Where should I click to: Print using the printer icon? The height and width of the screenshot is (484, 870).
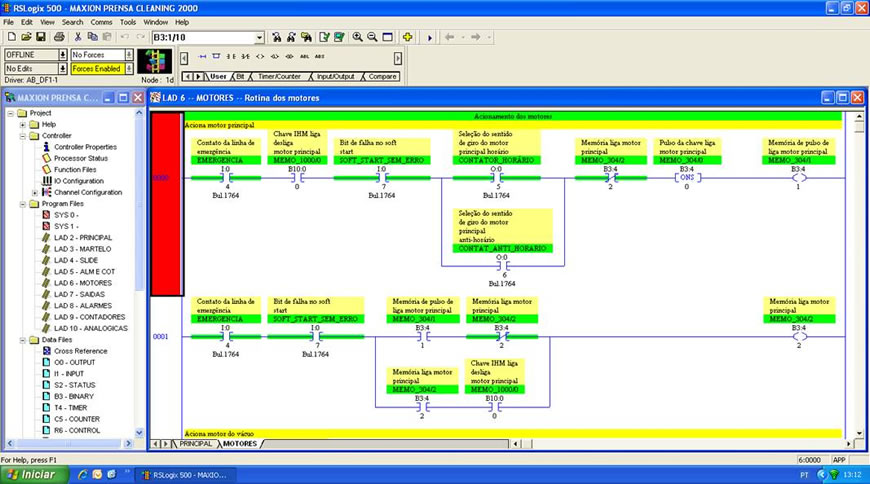(x=59, y=37)
